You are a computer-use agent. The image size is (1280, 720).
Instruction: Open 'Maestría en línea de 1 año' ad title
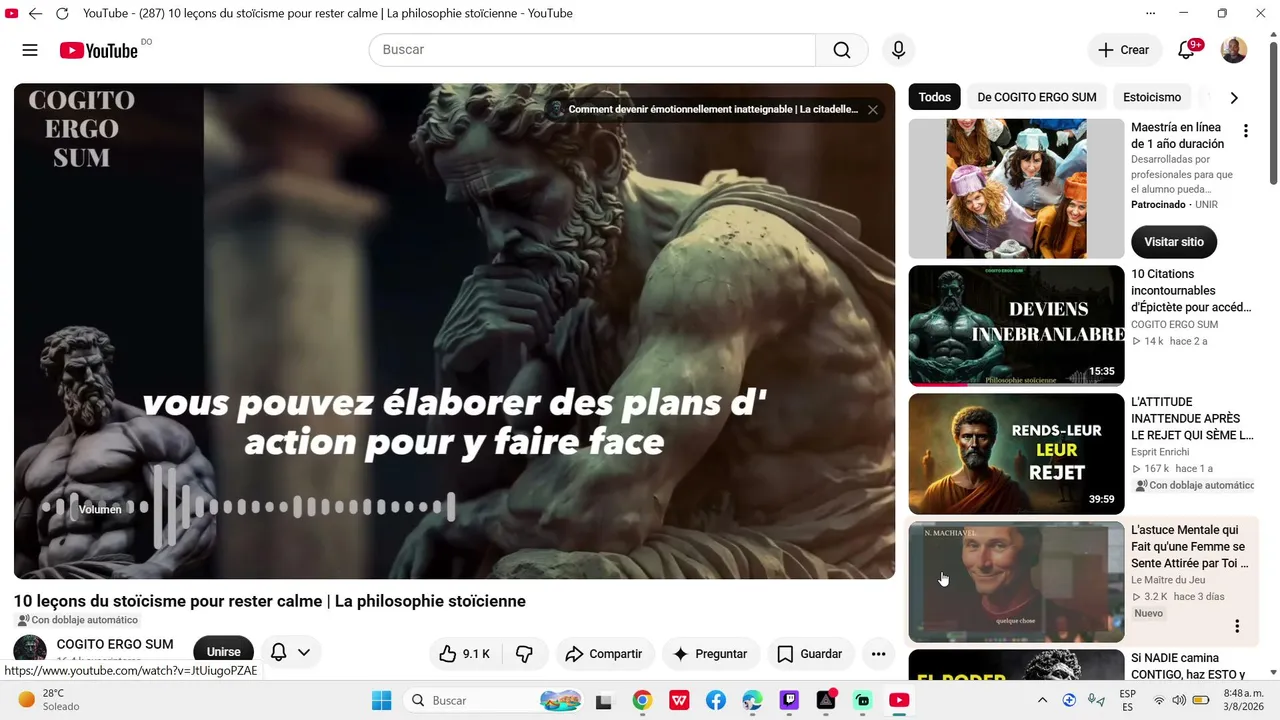point(1178,135)
